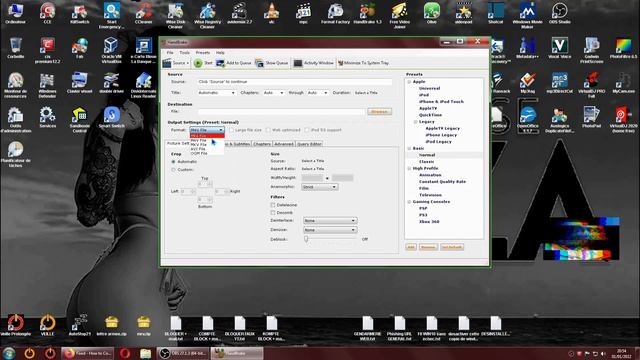The image size is (640, 360).
Task: Adjust the Deblock slider handle
Action: pyautogui.click(x=306, y=239)
